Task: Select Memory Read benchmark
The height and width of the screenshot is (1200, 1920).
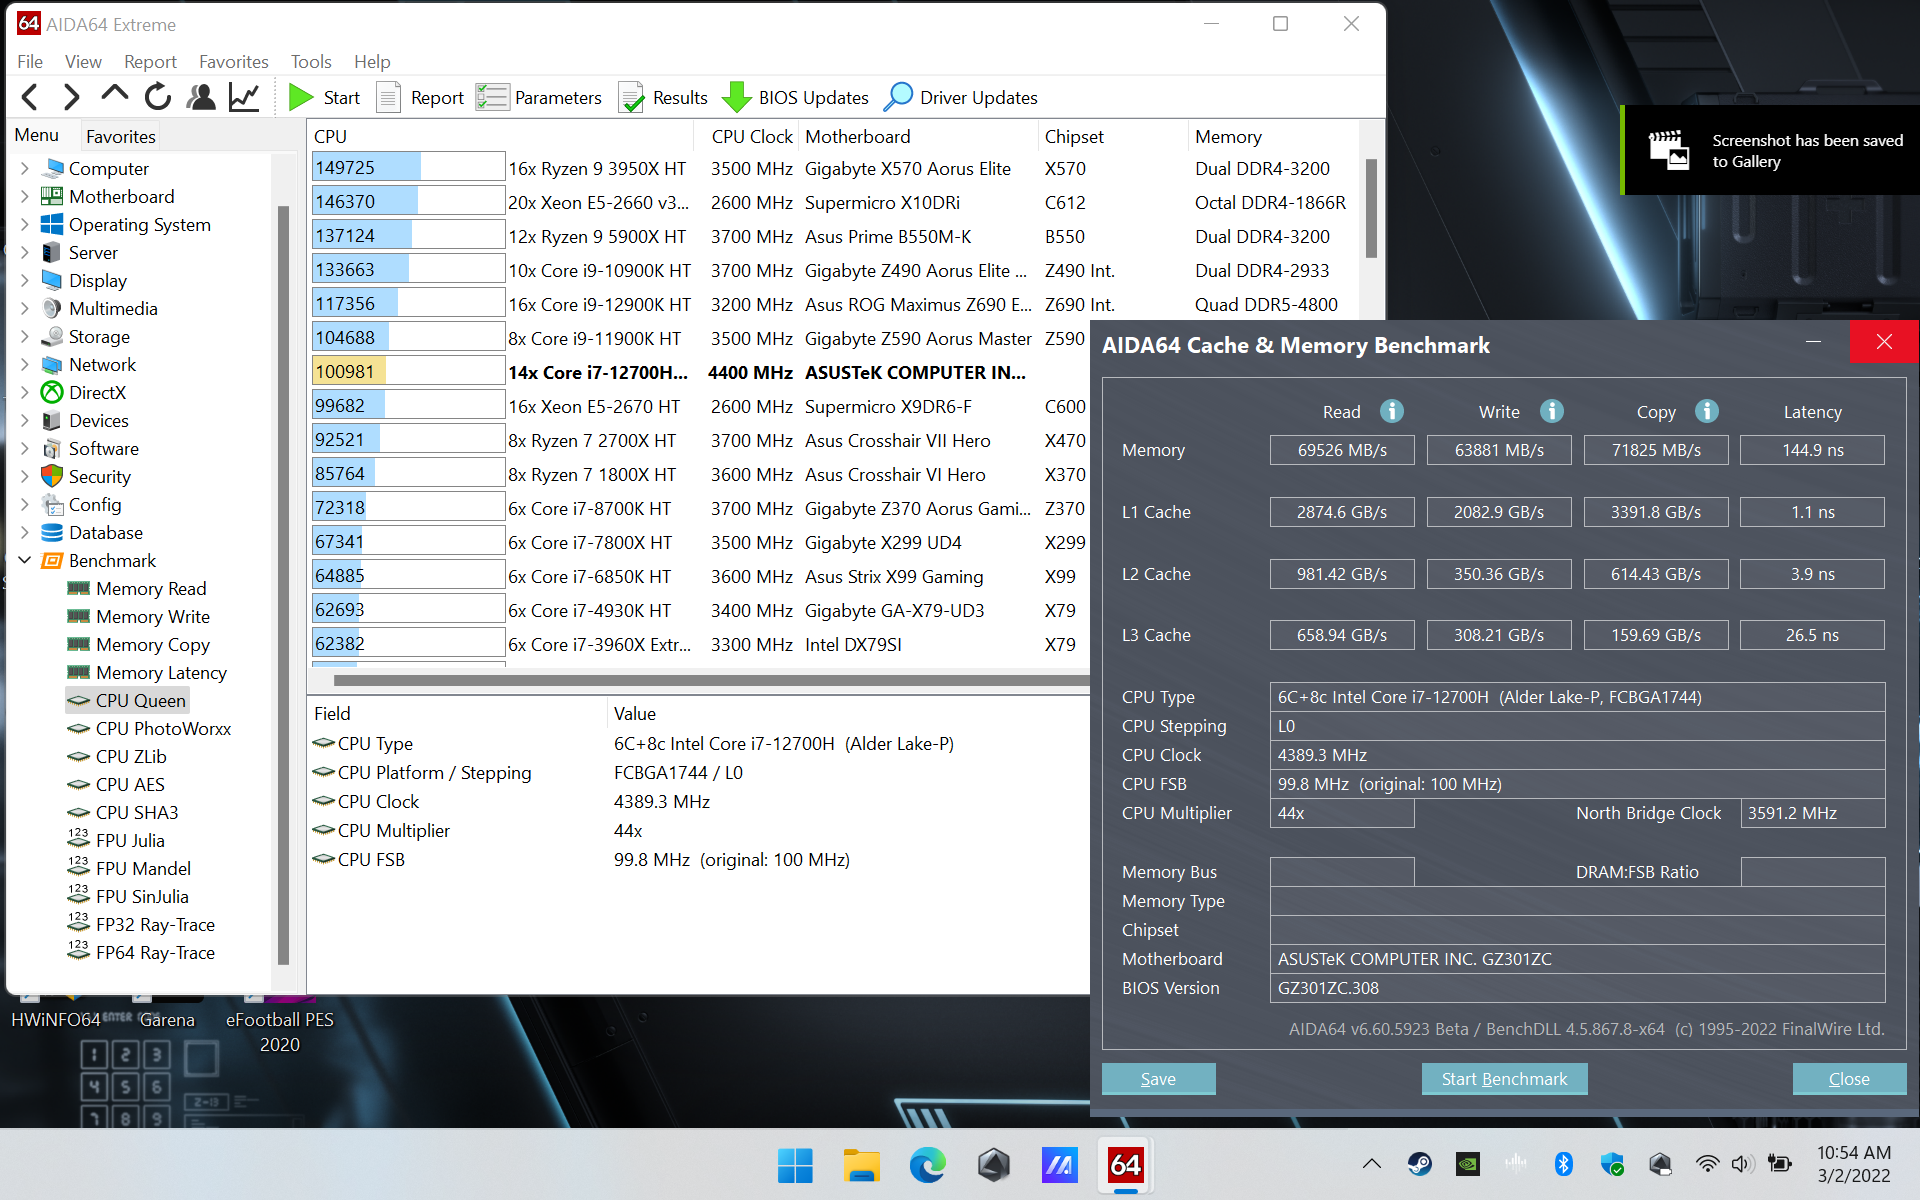Action: pyautogui.click(x=137, y=588)
